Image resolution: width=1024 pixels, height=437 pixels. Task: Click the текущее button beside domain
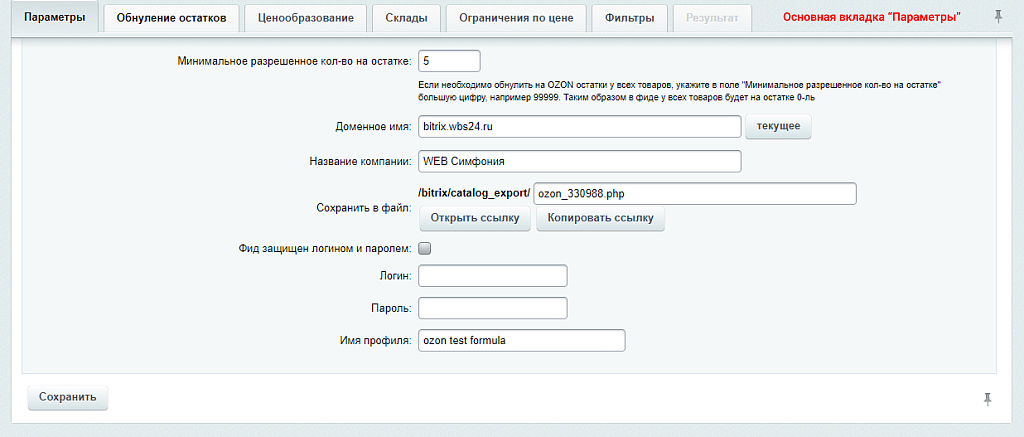(778, 127)
